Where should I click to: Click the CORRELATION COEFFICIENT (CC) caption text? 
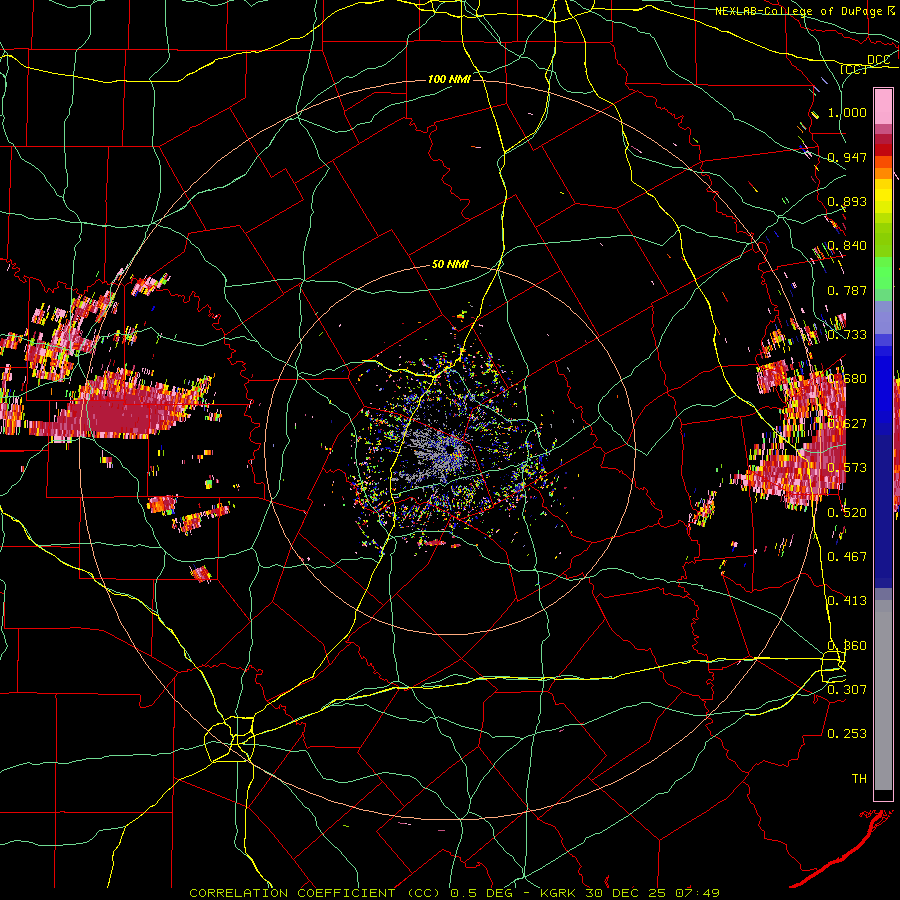click(315, 893)
